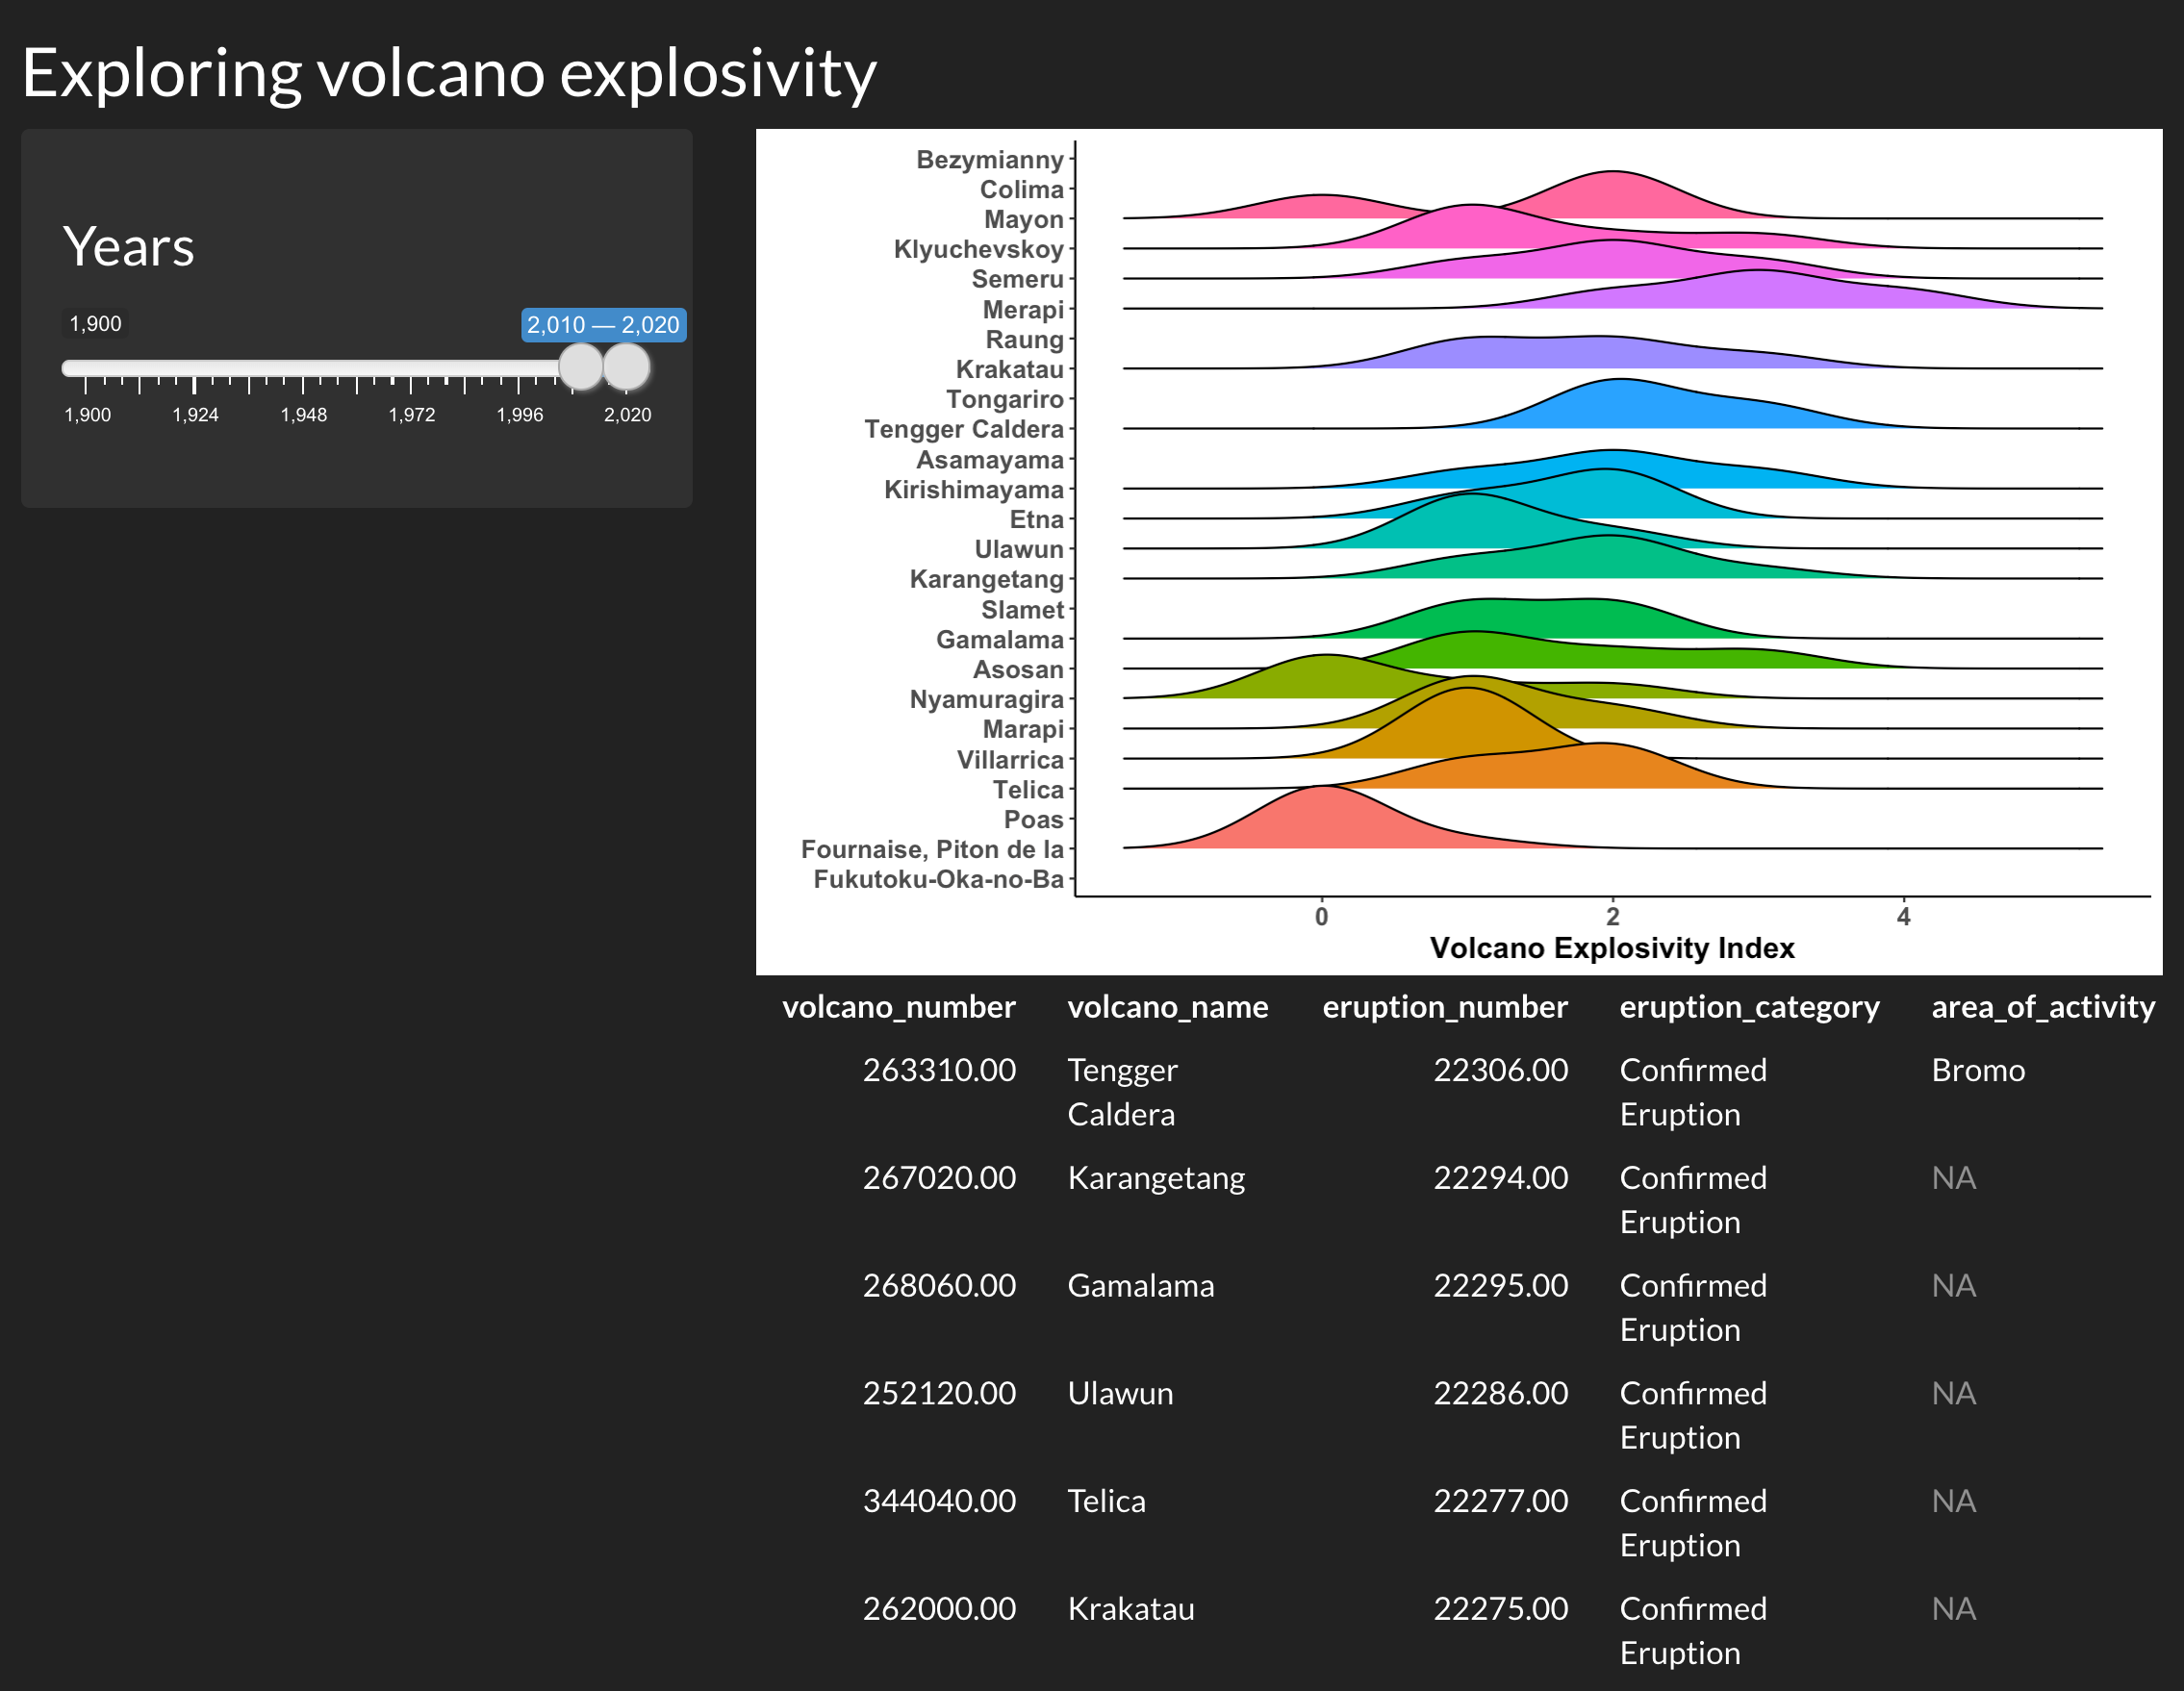Select the volcano_name column header
Viewport: 2184px width, 1691px height.
point(1167,1006)
